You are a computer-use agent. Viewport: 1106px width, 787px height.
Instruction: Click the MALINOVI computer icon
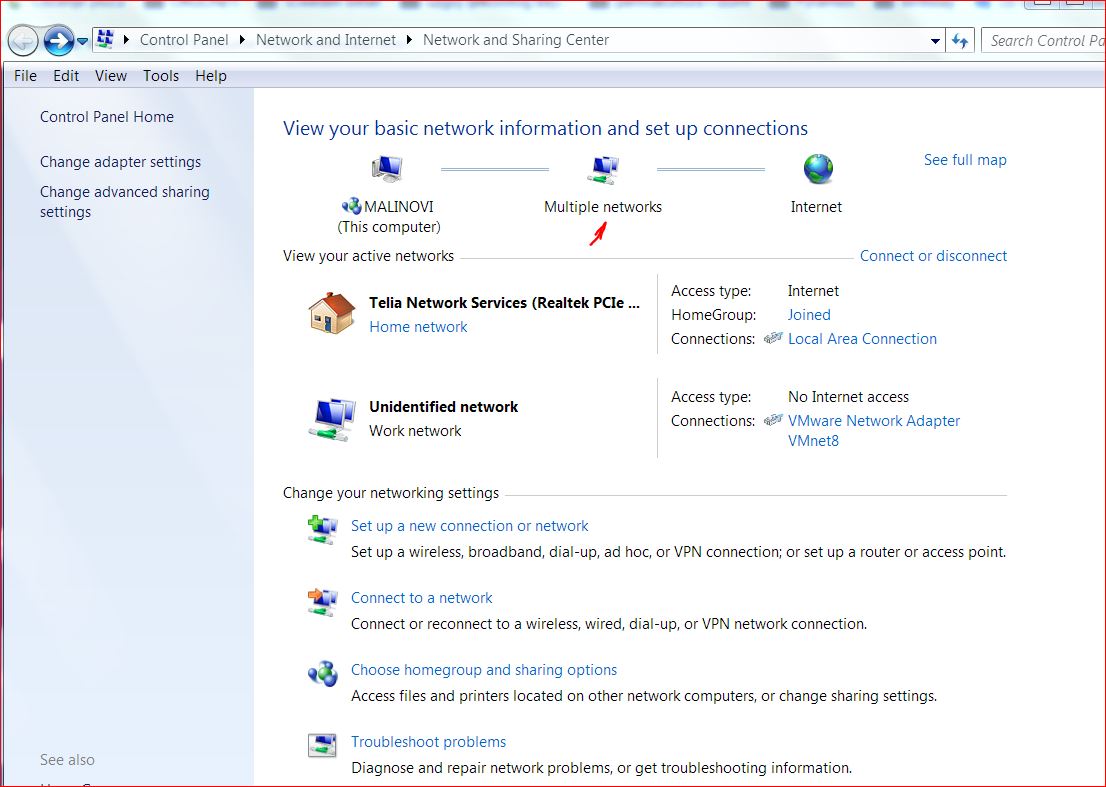coord(386,169)
